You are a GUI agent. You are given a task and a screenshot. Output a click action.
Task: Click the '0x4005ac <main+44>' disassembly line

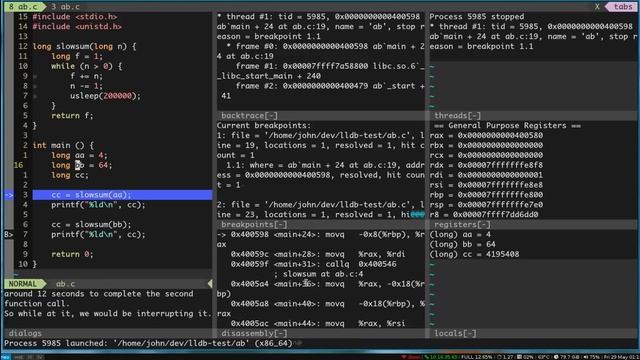(x=318, y=324)
